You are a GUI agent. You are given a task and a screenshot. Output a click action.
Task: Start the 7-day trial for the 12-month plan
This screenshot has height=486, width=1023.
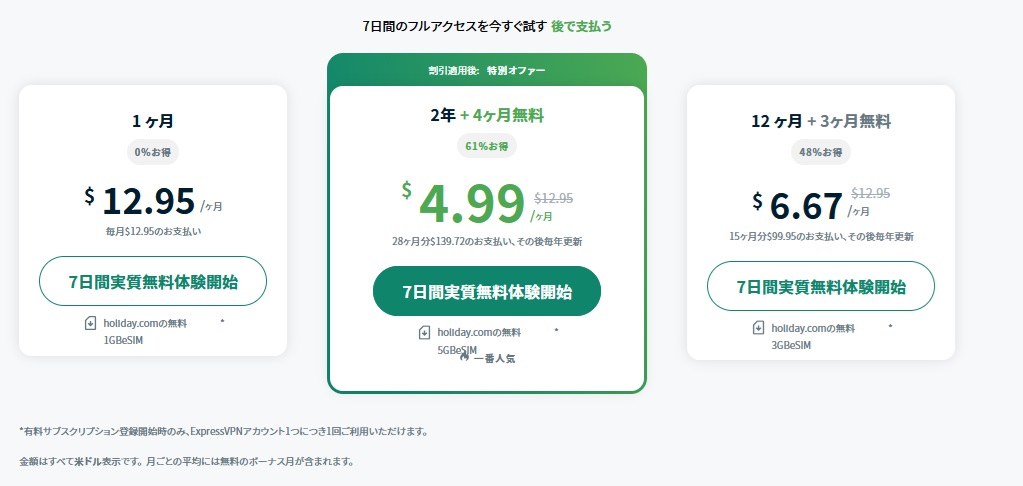(820, 287)
